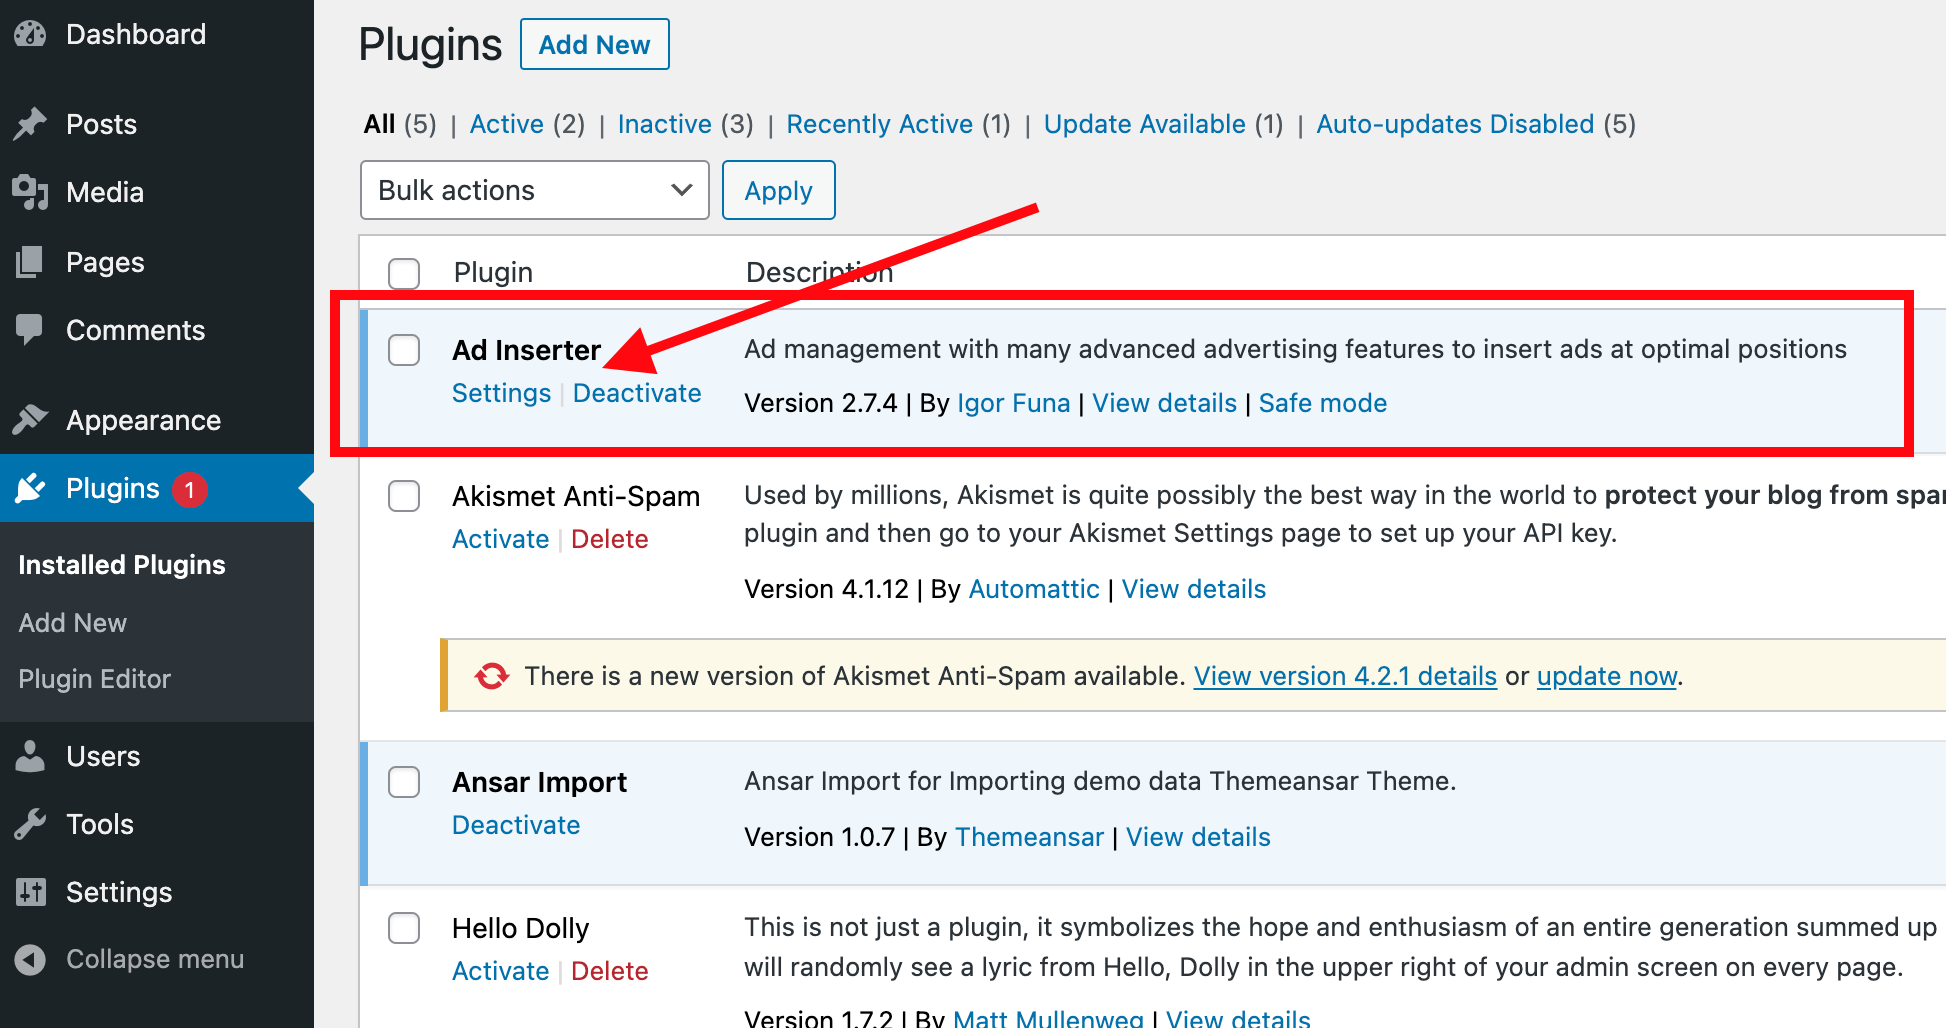The height and width of the screenshot is (1028, 1946).
Task: Open the Bulk actions dropdown
Action: [535, 190]
